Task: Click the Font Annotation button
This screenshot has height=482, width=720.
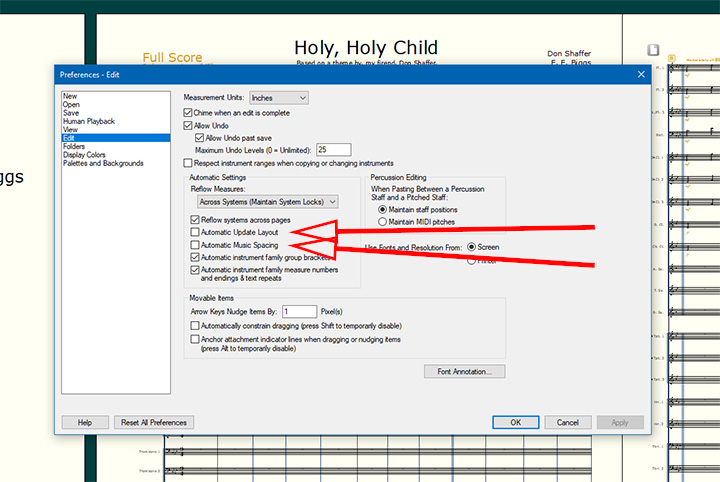Action: coord(465,371)
